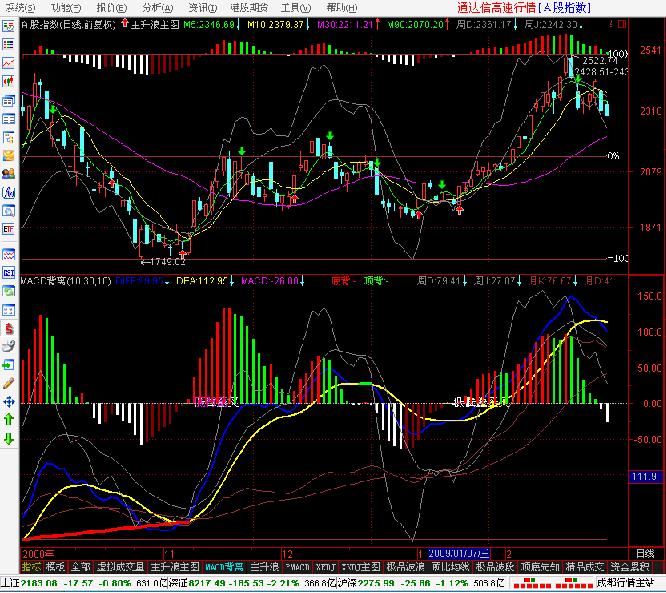
Task: Click the 沪深 index status entry
Action: (x=422, y=583)
